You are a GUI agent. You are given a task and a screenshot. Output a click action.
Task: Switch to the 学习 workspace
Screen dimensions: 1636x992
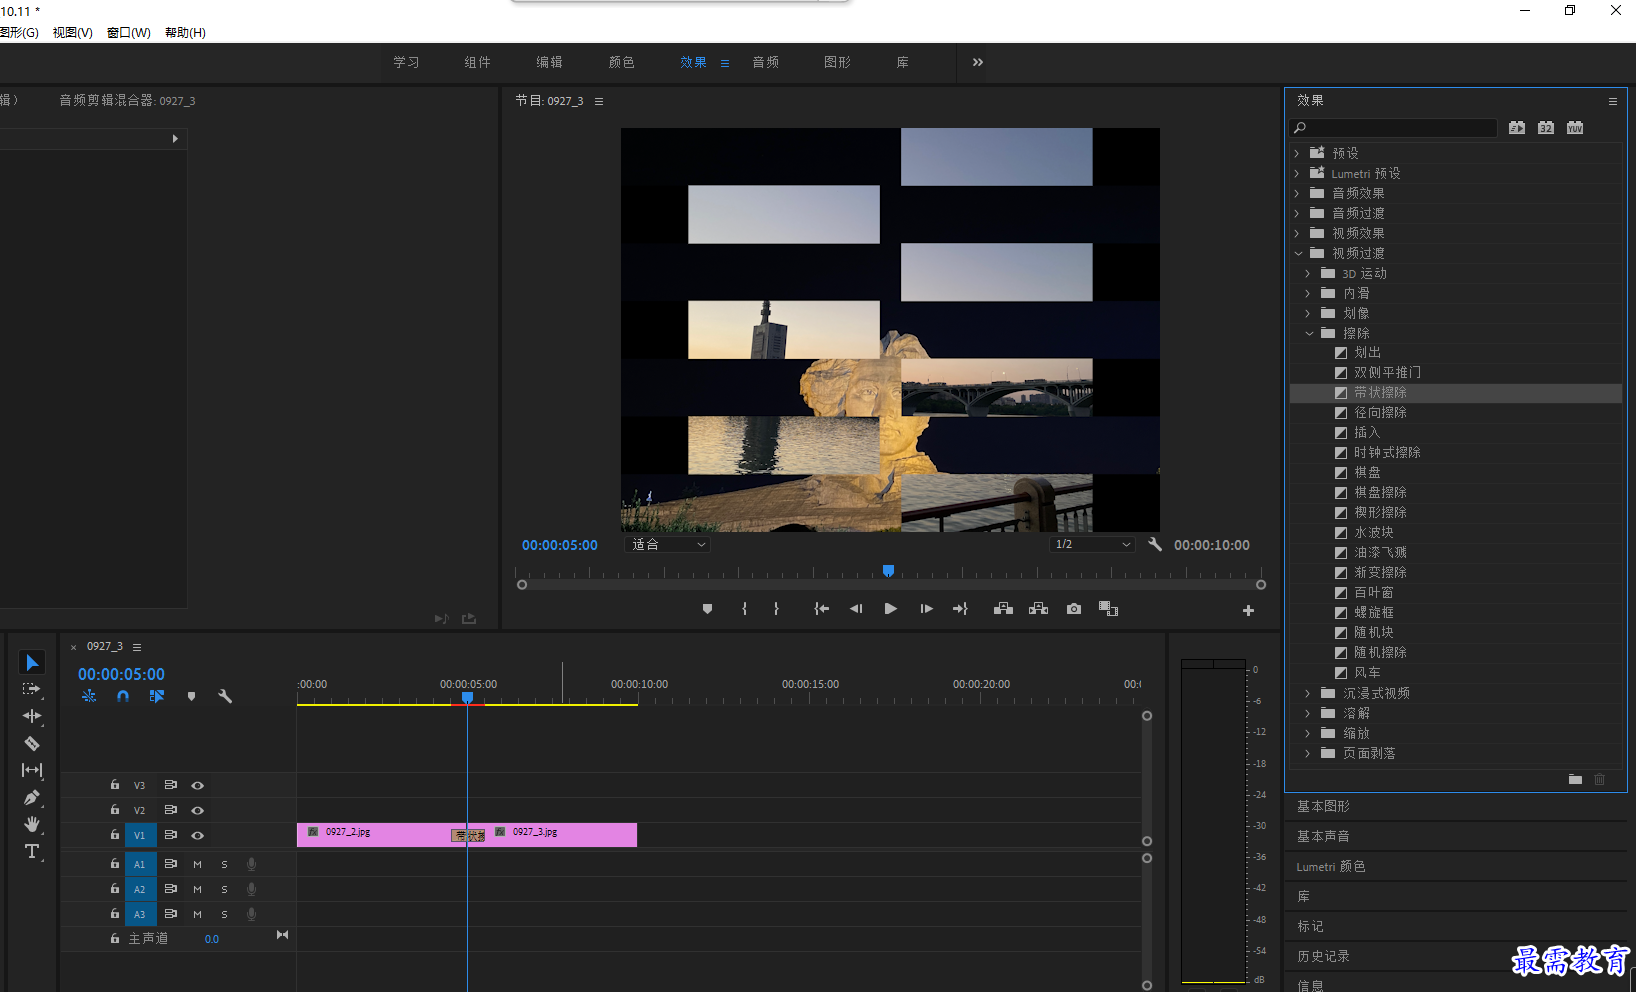406,62
